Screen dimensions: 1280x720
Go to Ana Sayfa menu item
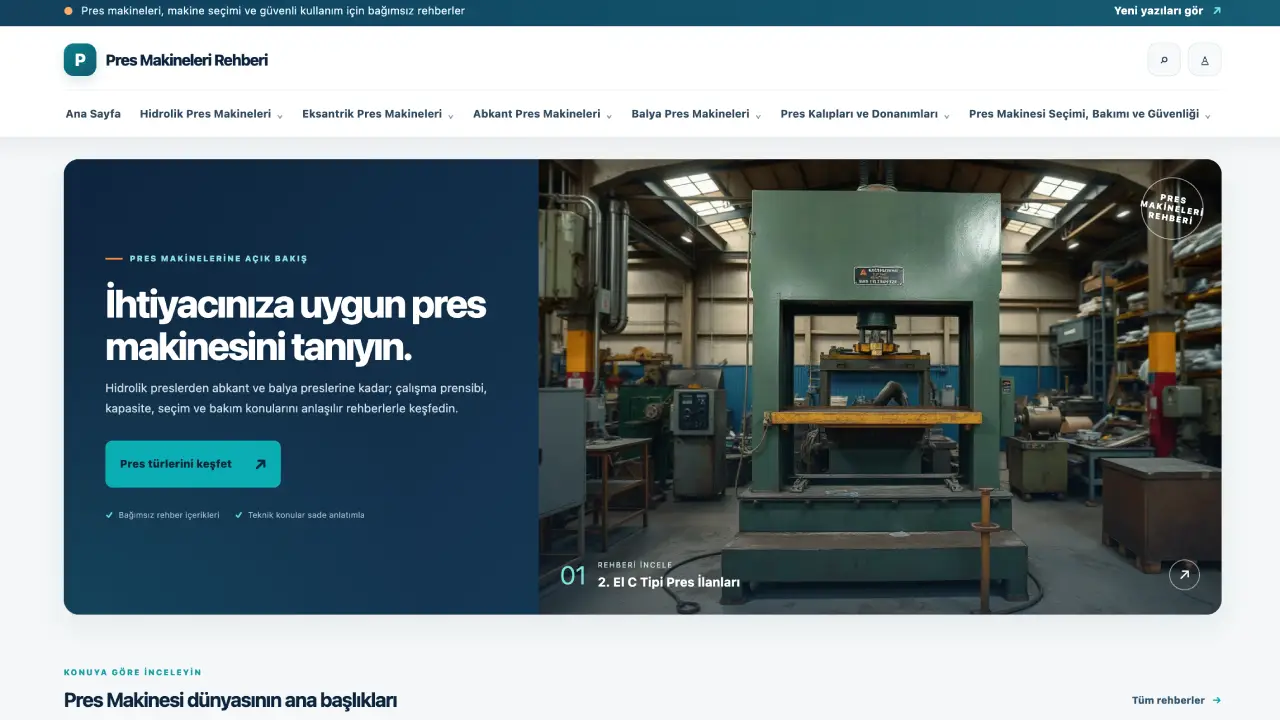click(x=93, y=114)
